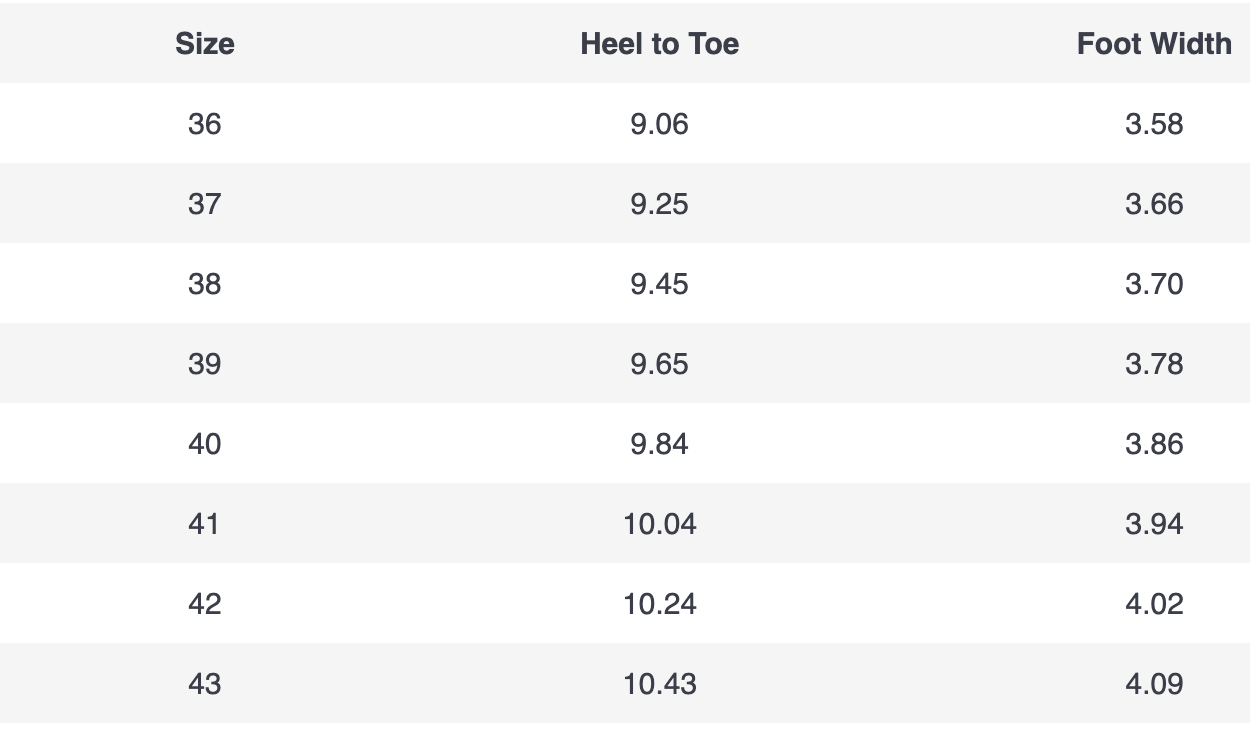Select the 9.06 heel to toe value
The image size is (1250, 752).
(x=659, y=124)
